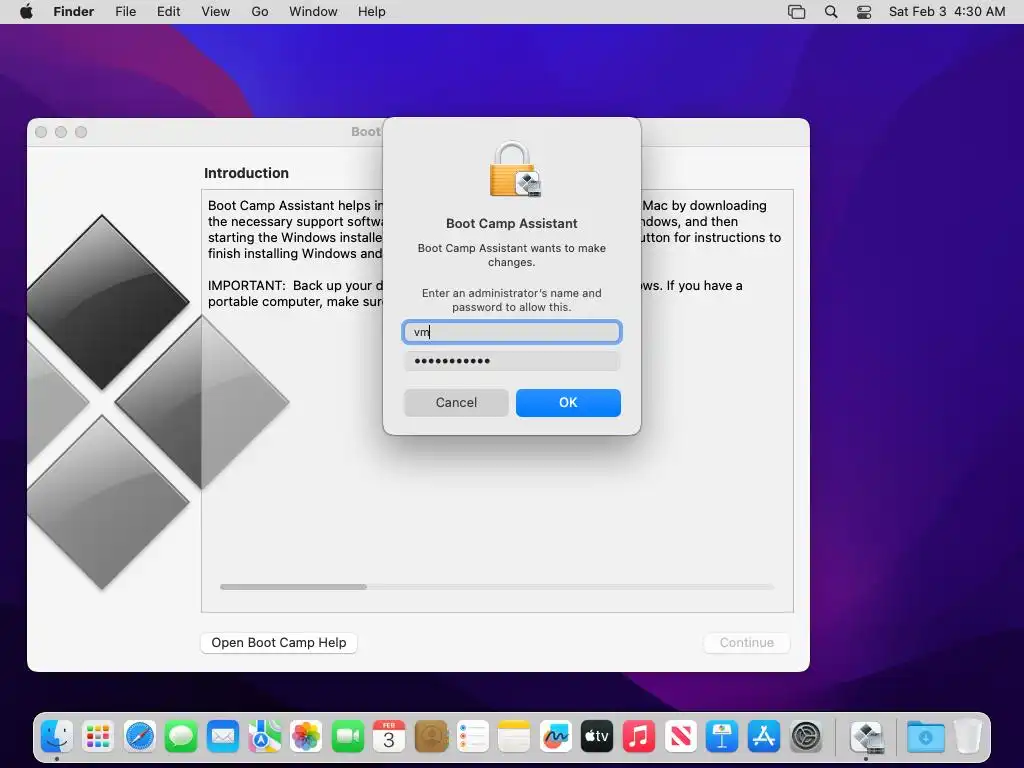Launch Launchpad from the Dock
The width and height of the screenshot is (1024, 768).
point(98,737)
